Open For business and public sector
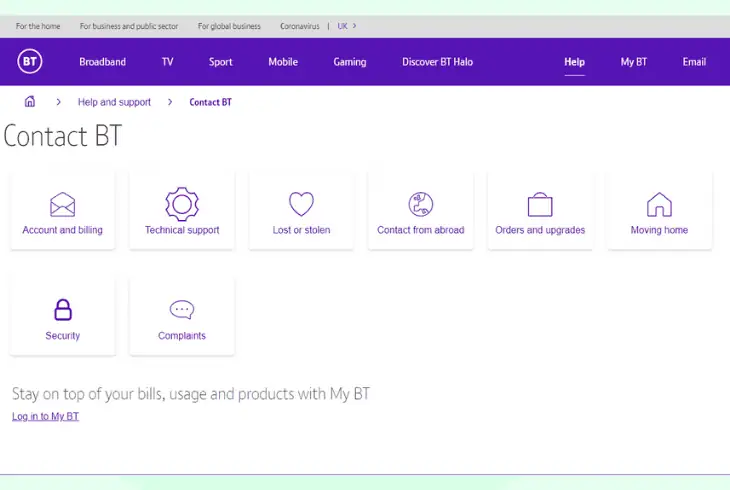 (129, 26)
